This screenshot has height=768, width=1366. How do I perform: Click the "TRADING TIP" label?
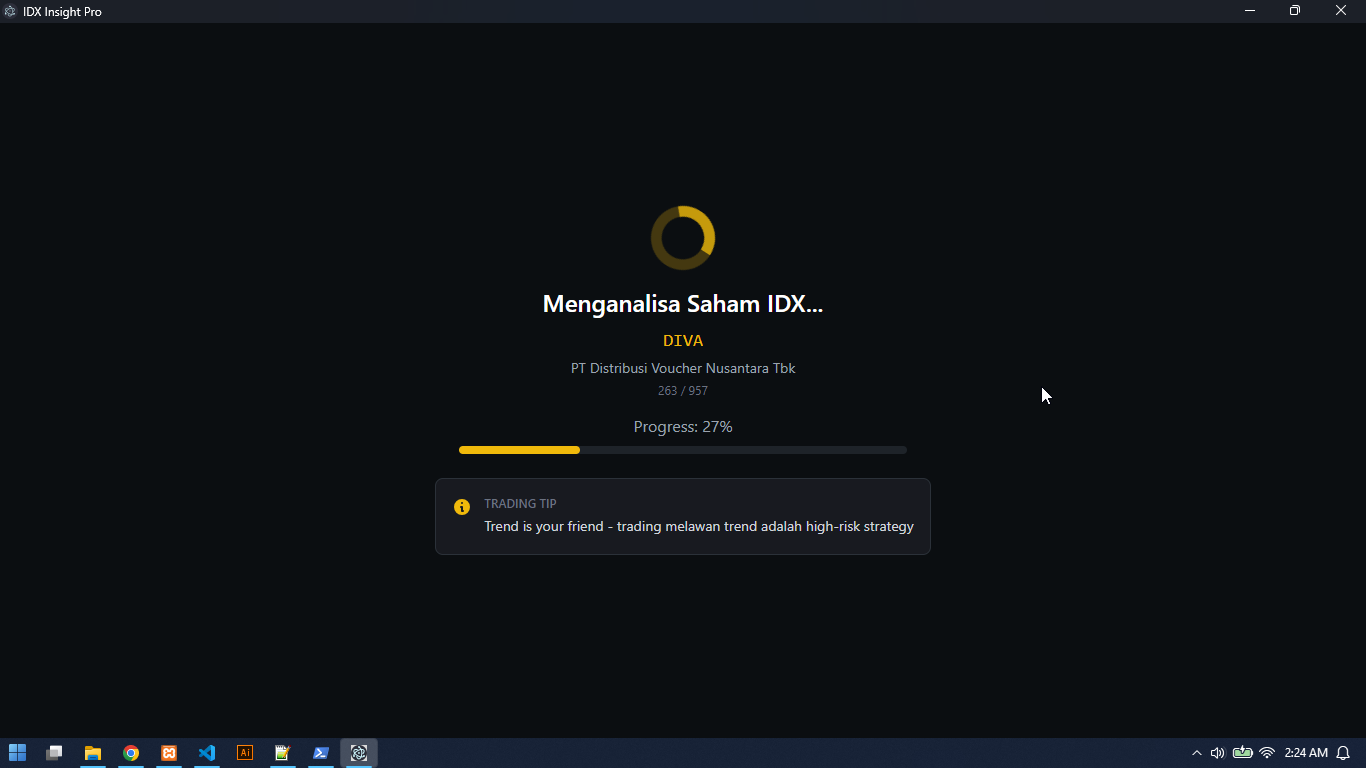point(520,504)
